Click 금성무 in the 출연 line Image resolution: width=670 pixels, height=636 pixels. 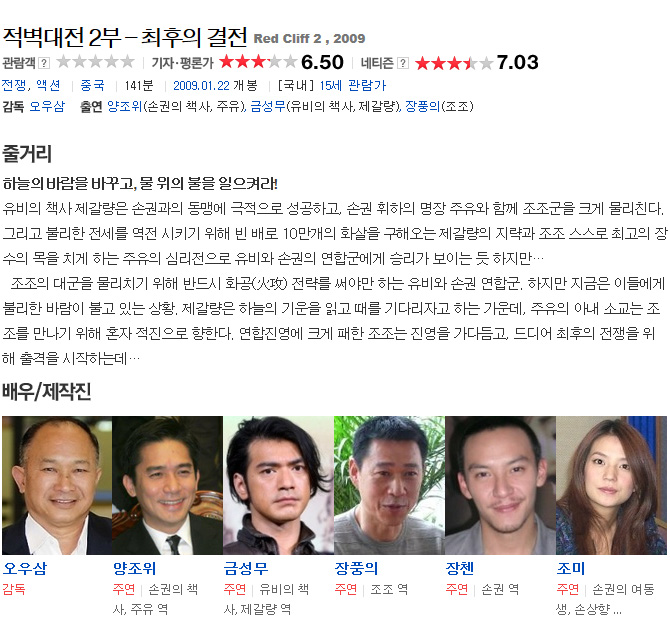[x=268, y=106]
